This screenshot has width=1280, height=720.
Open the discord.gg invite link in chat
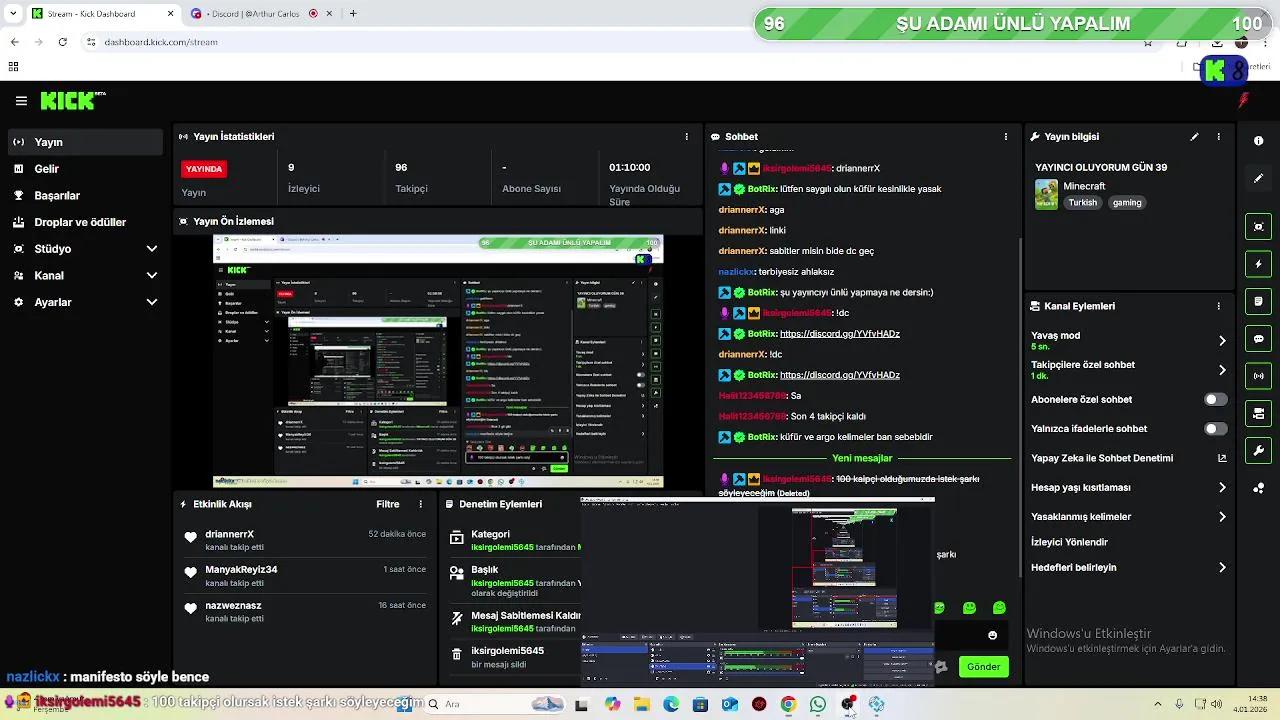[839, 334]
